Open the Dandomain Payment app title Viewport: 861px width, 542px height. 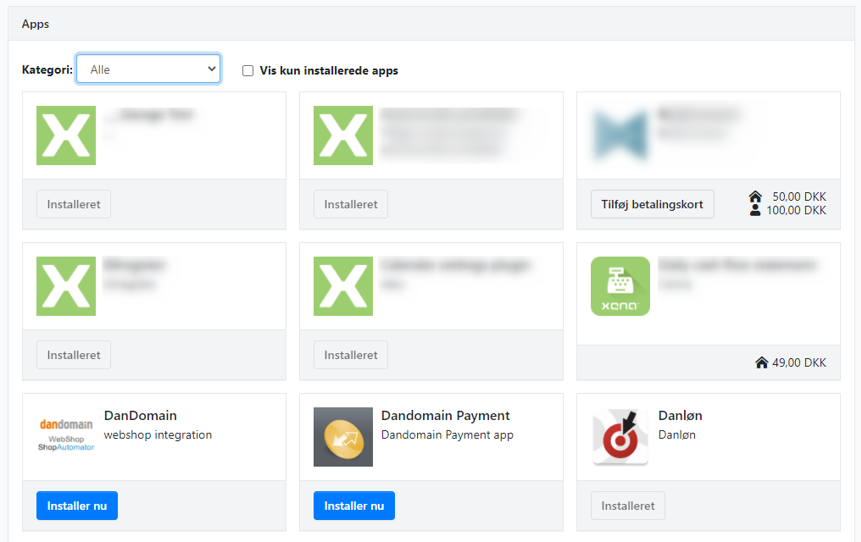tap(445, 416)
